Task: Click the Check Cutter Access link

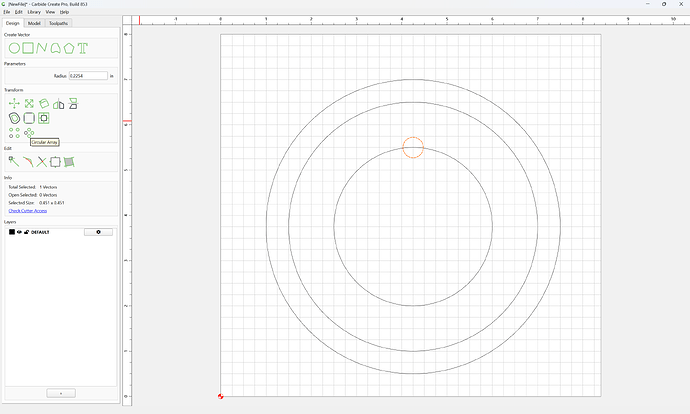Action: pyautogui.click(x=28, y=211)
